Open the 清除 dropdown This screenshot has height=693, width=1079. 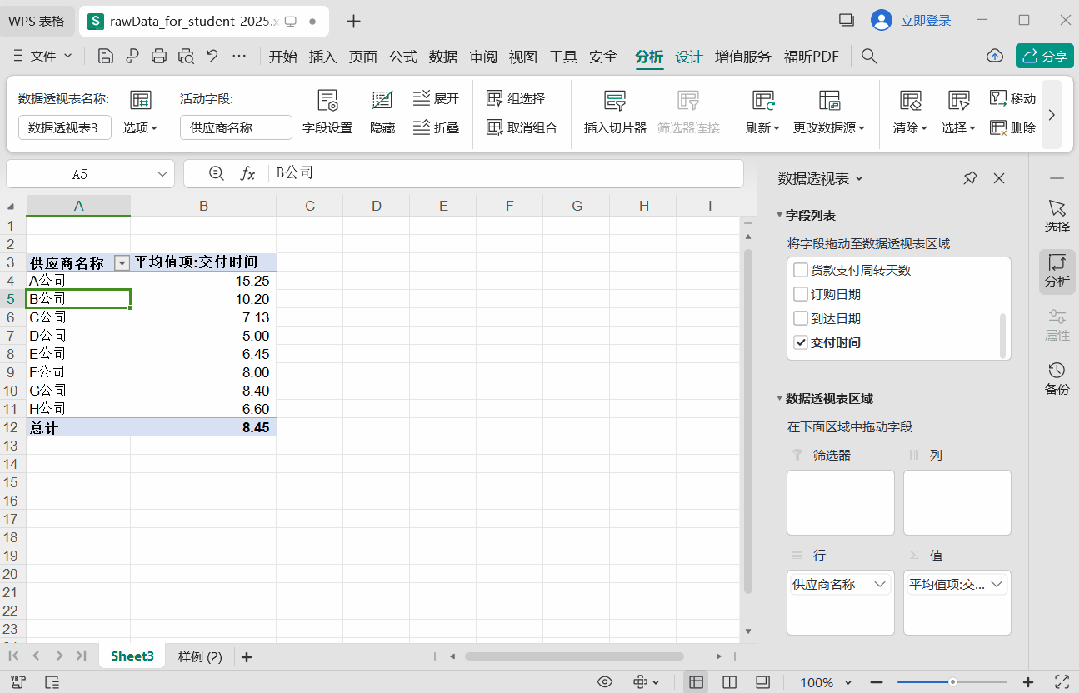[x=910, y=127]
